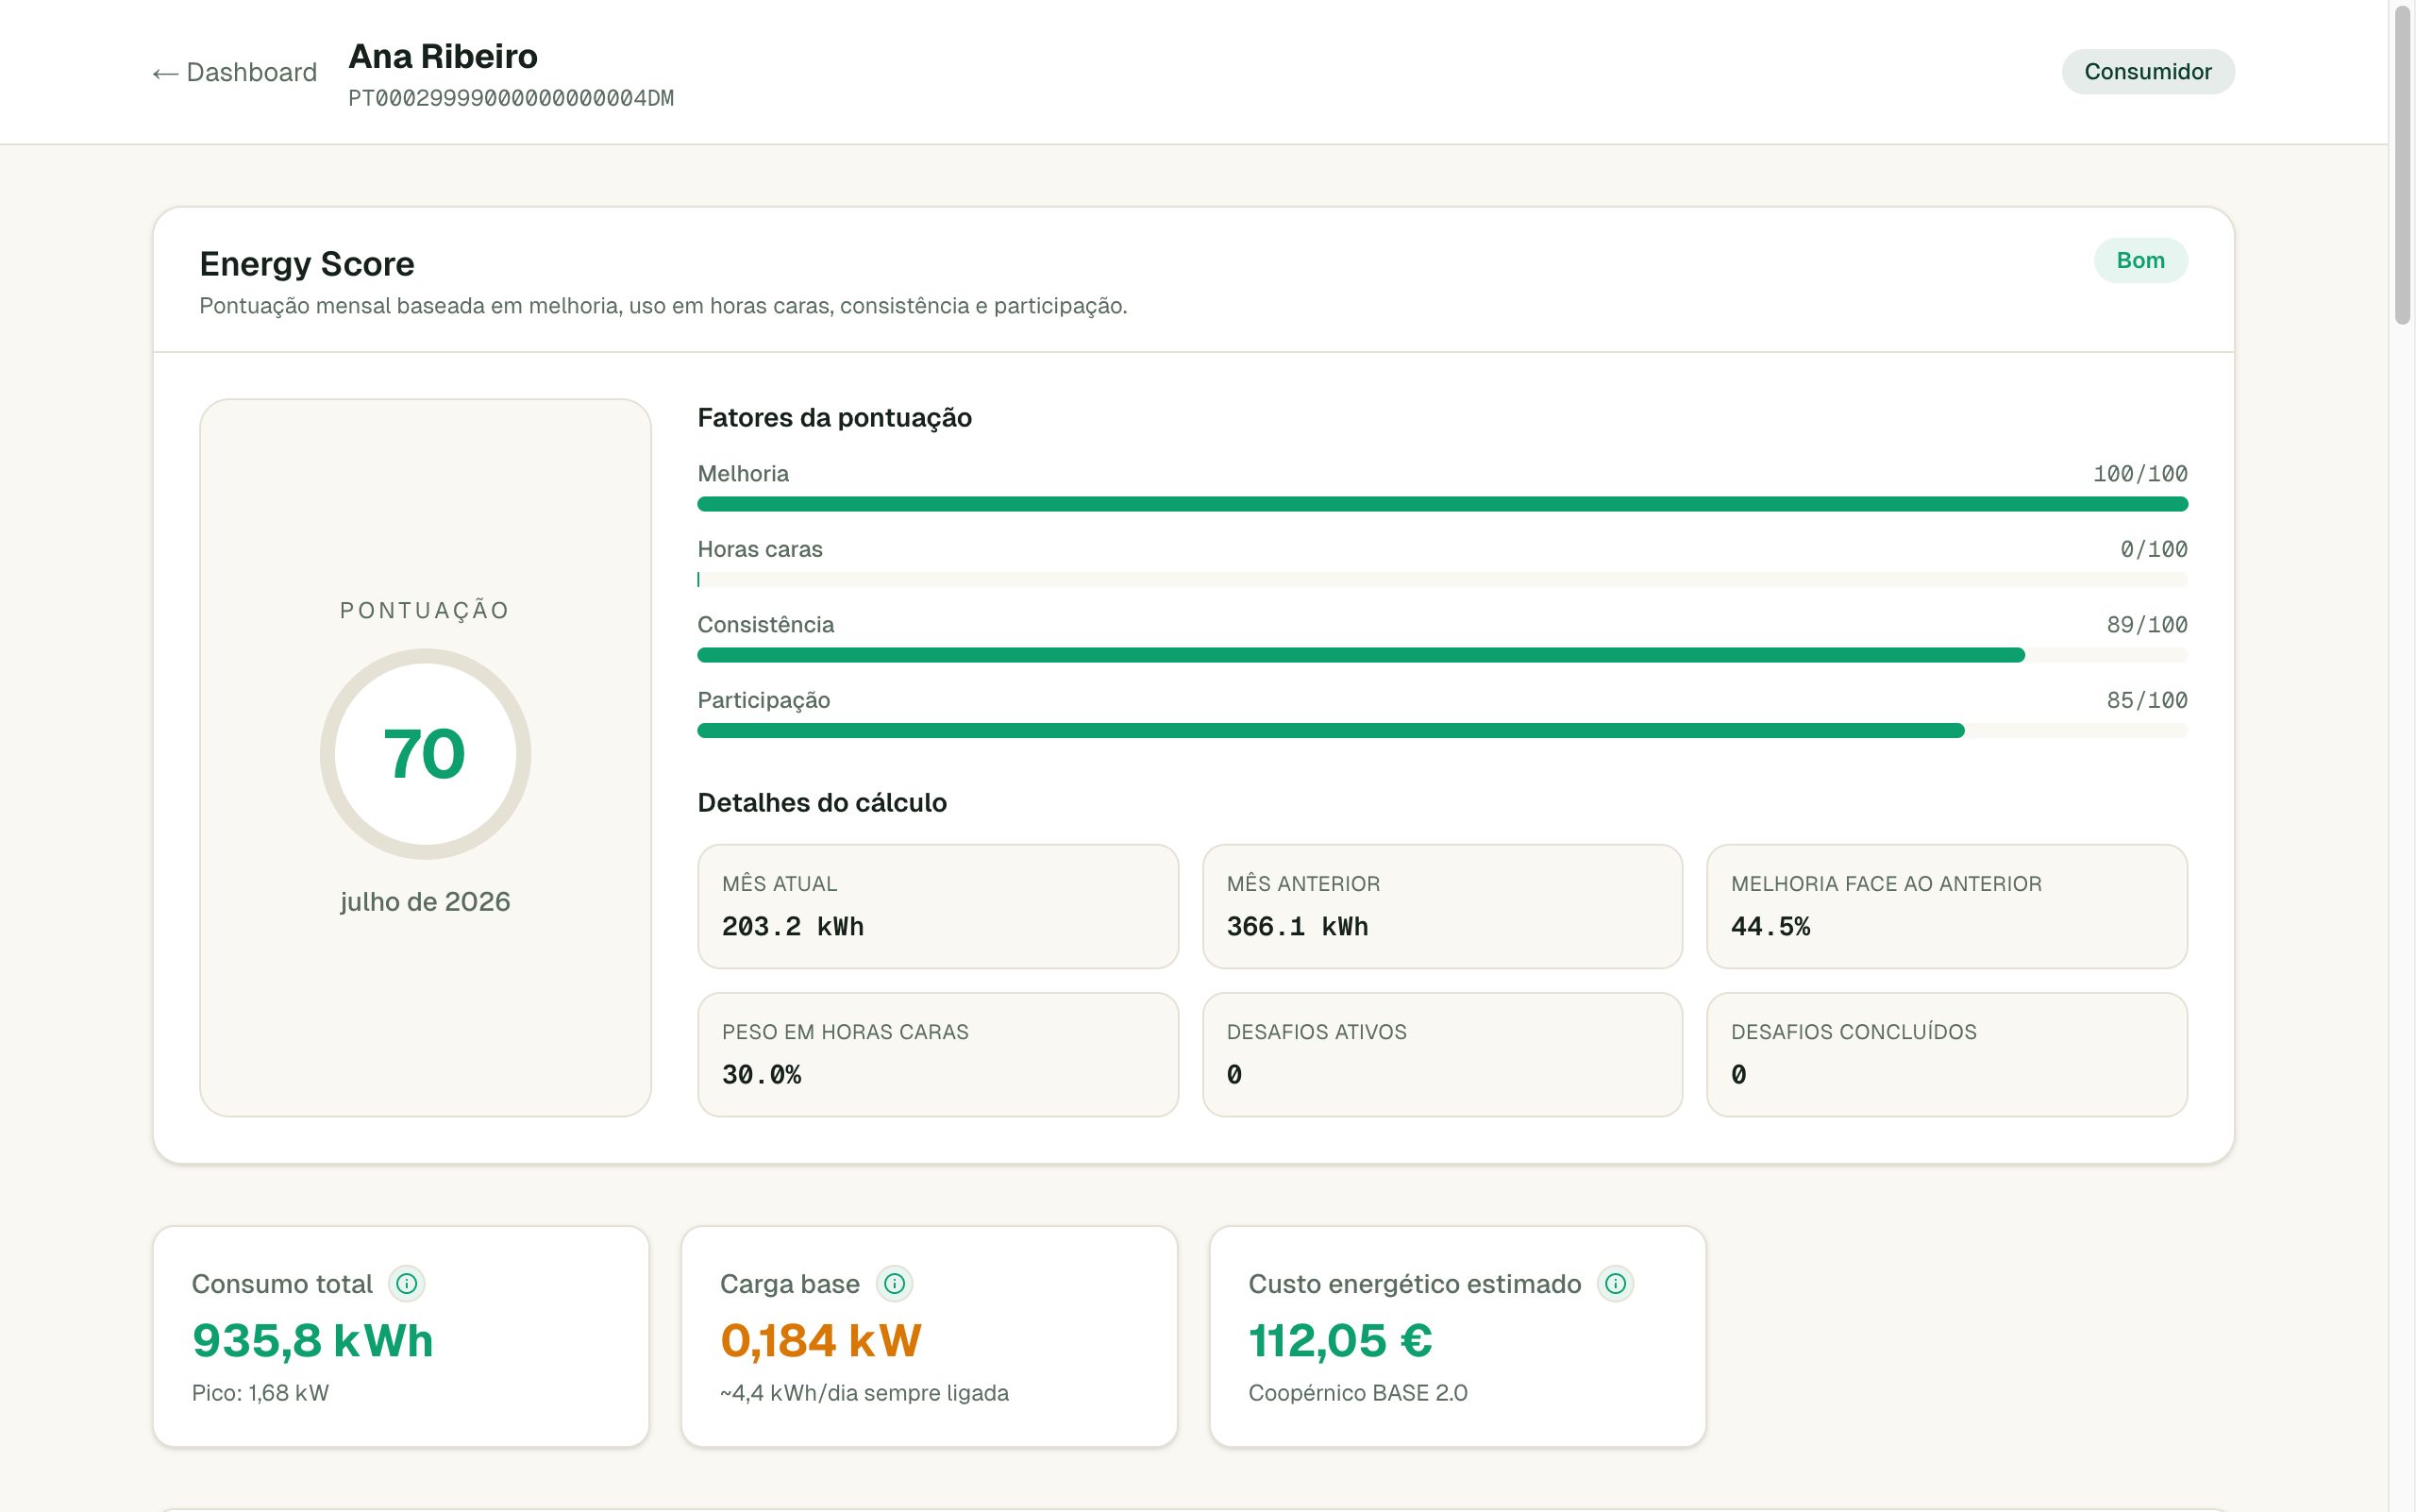
Task: Select the Participação progress bar
Action: [1442, 731]
